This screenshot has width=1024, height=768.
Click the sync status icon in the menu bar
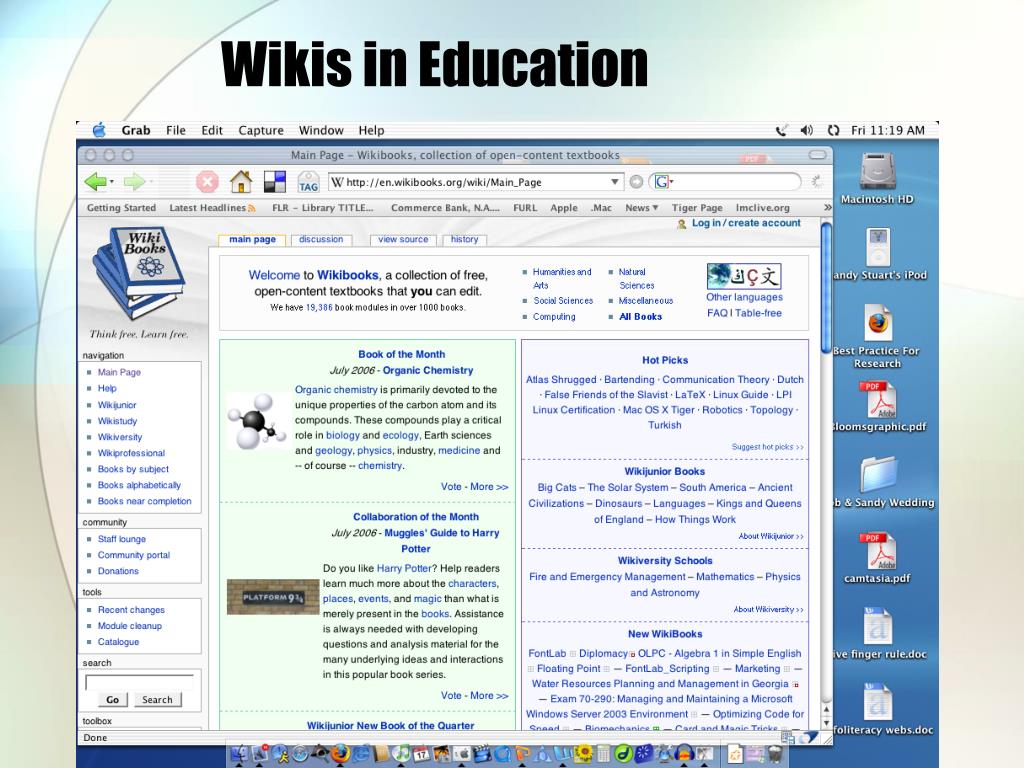click(833, 130)
